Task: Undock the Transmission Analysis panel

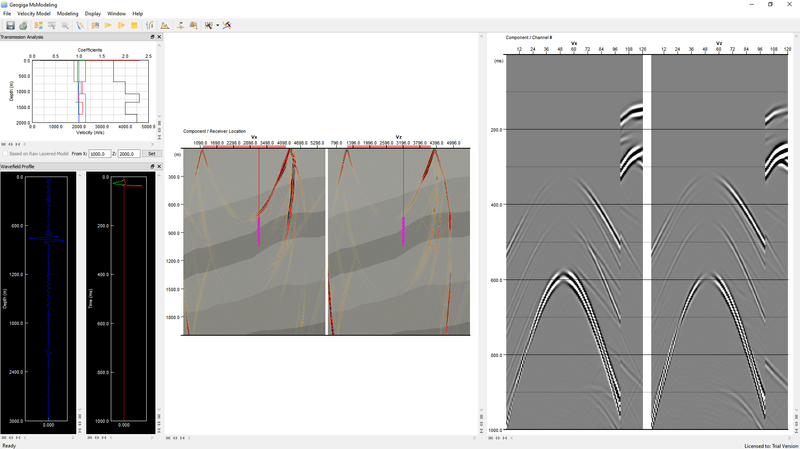Action: (x=152, y=37)
